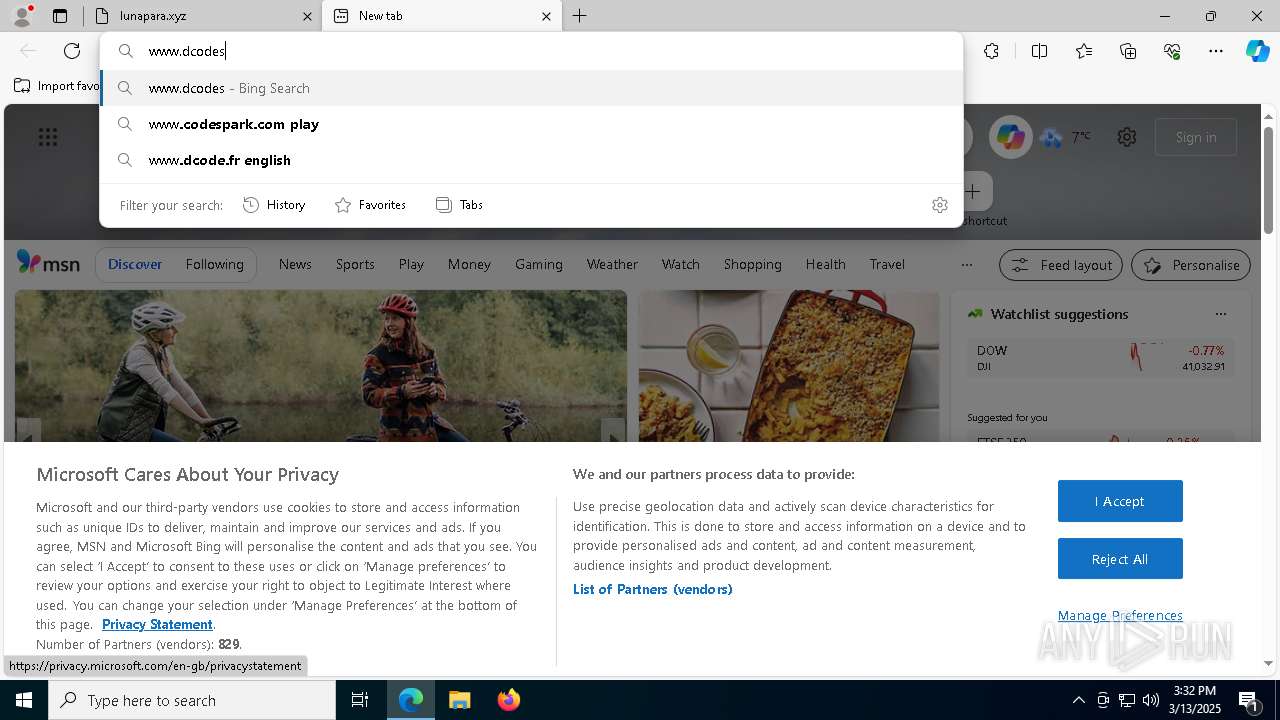
Task: Toggle Split screen icon
Action: coord(1039,51)
